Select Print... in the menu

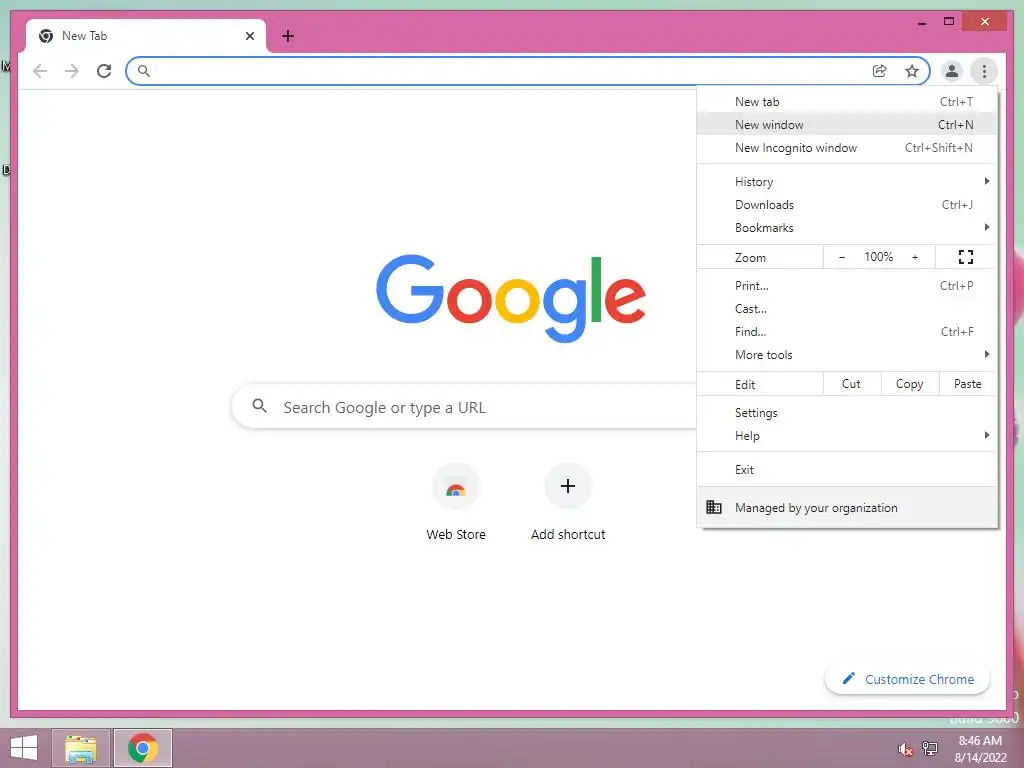click(847, 285)
